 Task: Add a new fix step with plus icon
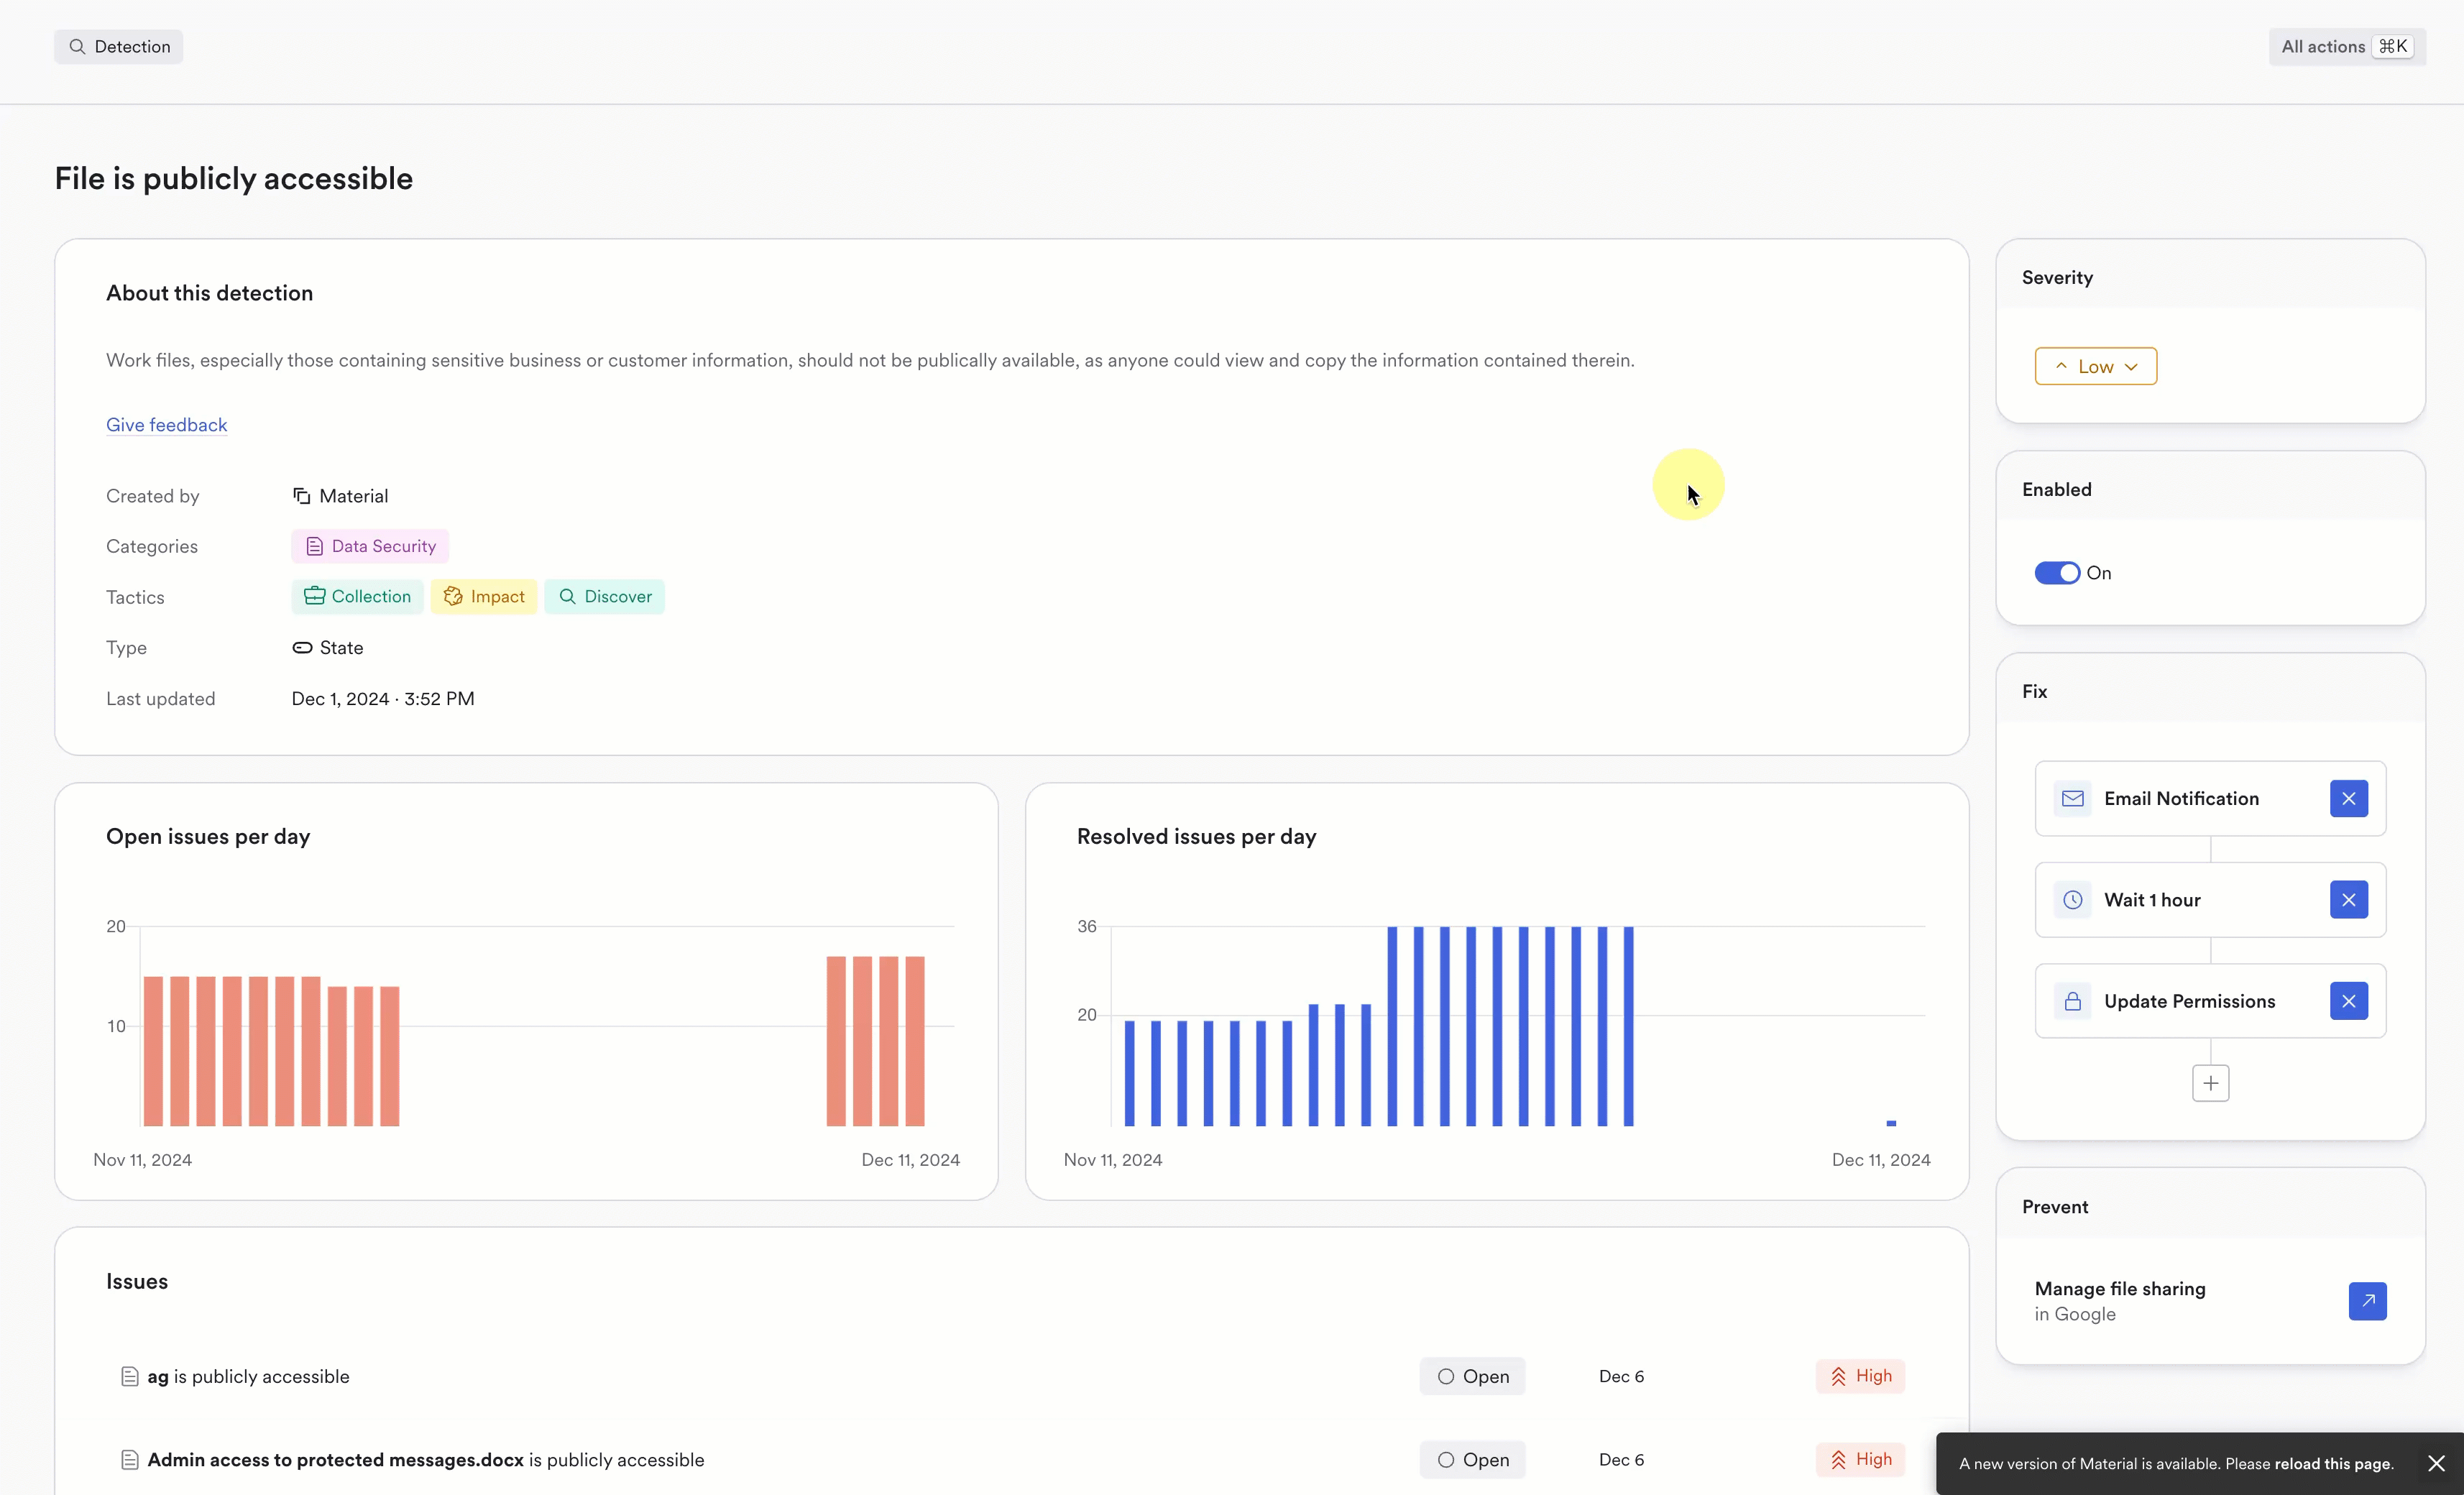click(x=2210, y=1083)
